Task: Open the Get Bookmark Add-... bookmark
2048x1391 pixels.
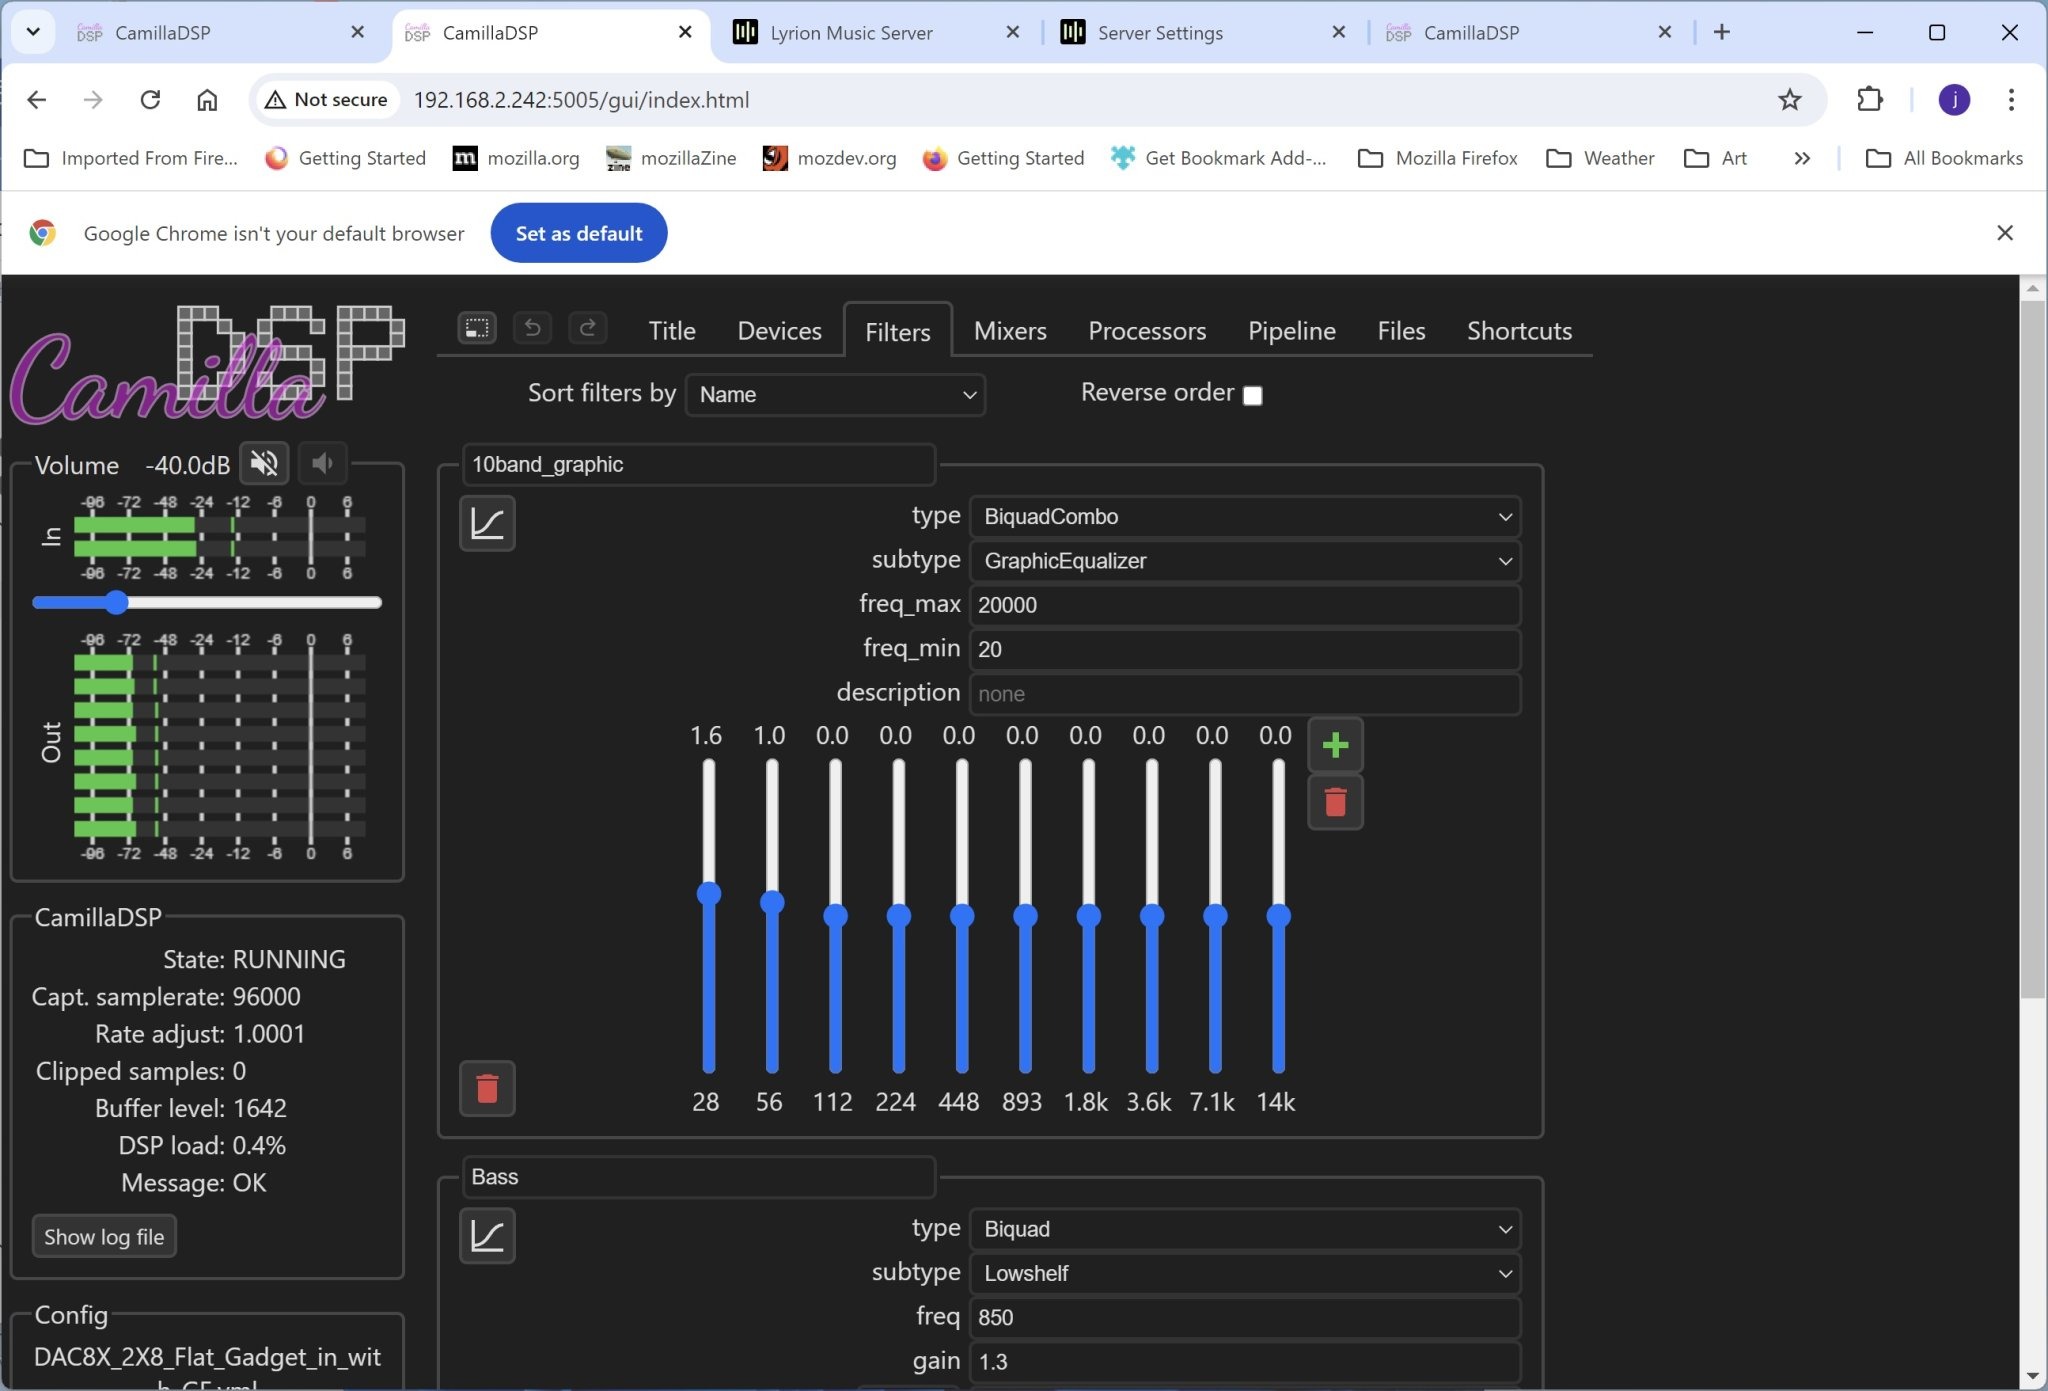Action: (1219, 158)
